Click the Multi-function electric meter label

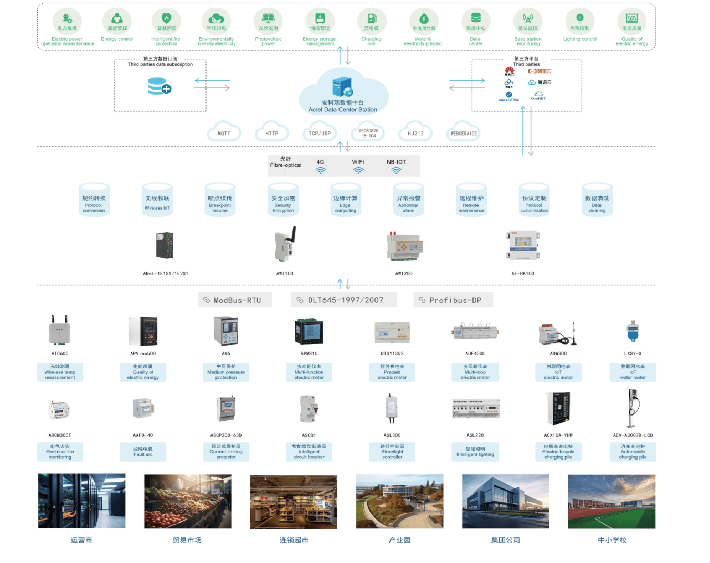[x=309, y=372]
